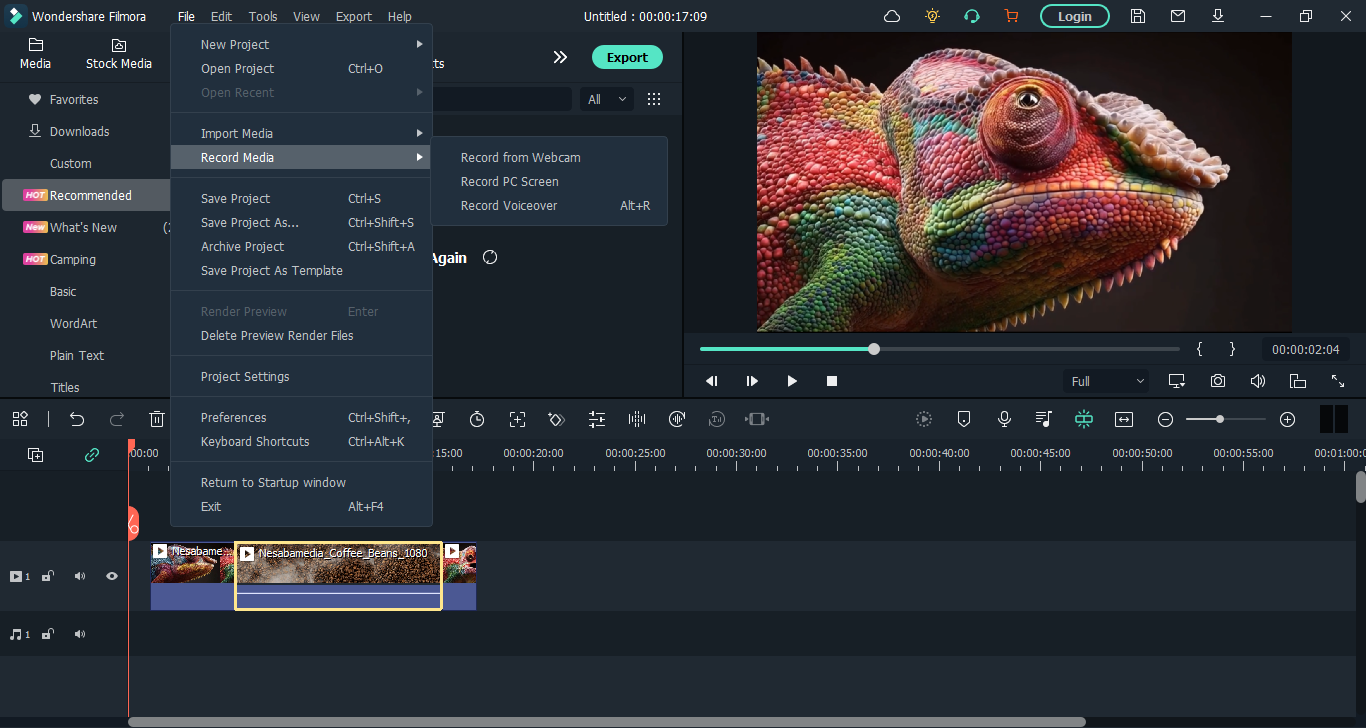
Task: Click the play button in the preview
Action: click(792, 381)
